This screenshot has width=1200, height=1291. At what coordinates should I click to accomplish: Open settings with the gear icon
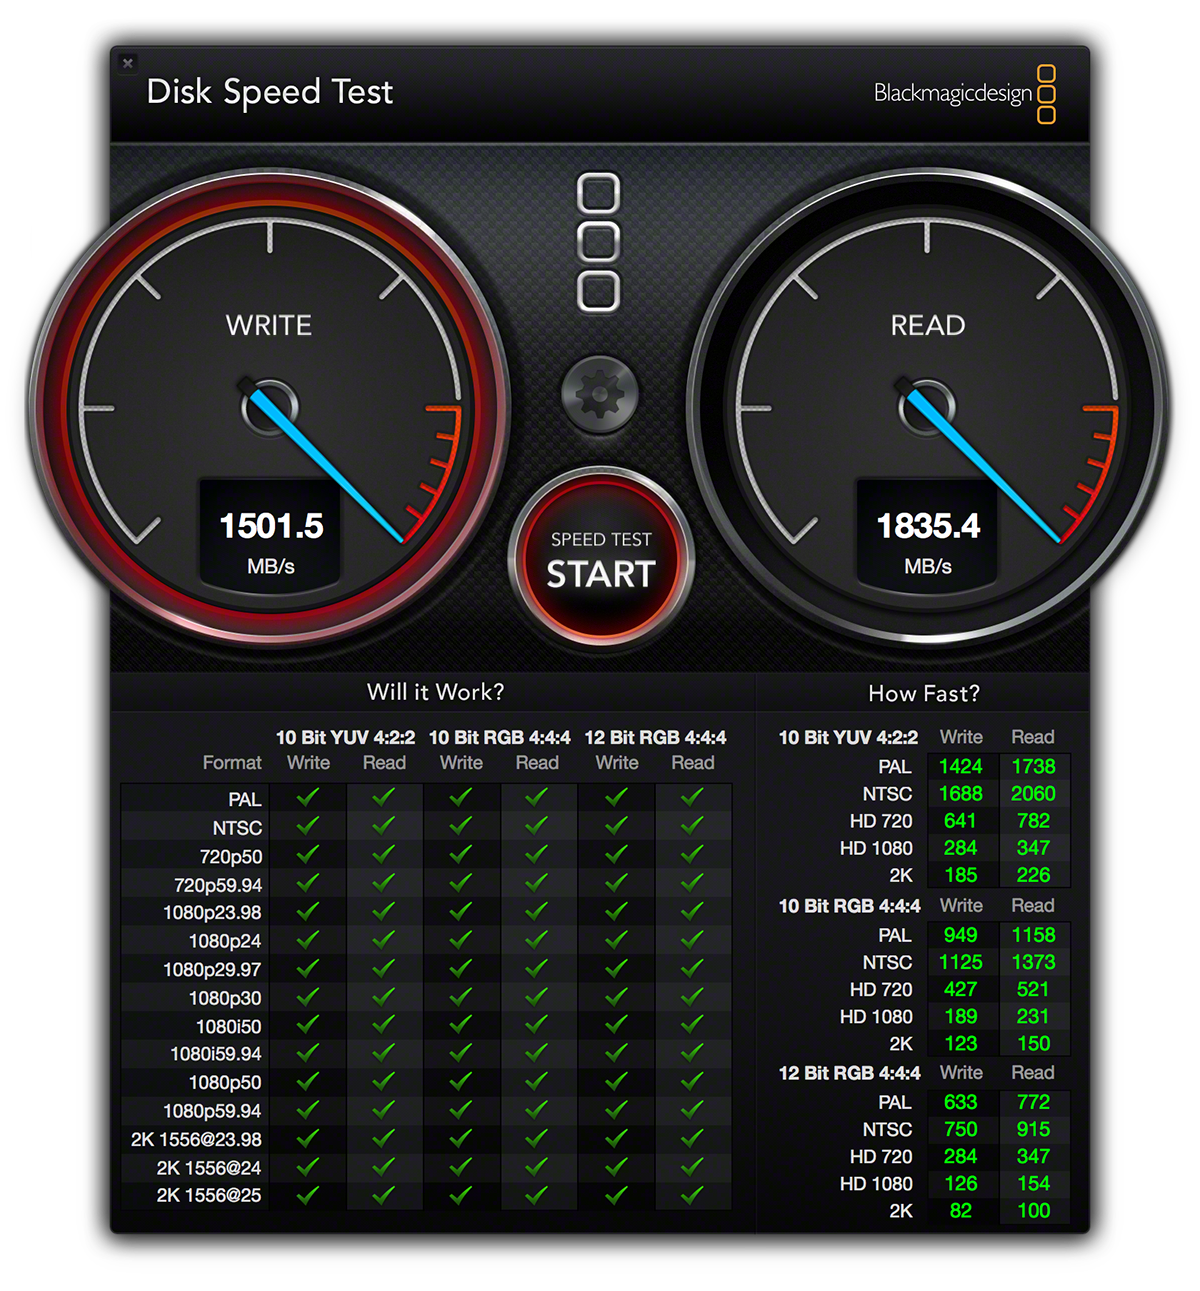(x=600, y=394)
